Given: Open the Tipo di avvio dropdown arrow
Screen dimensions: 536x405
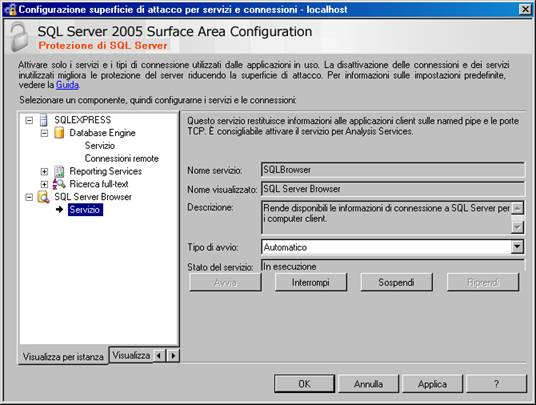Looking at the screenshot, I should 517,247.
